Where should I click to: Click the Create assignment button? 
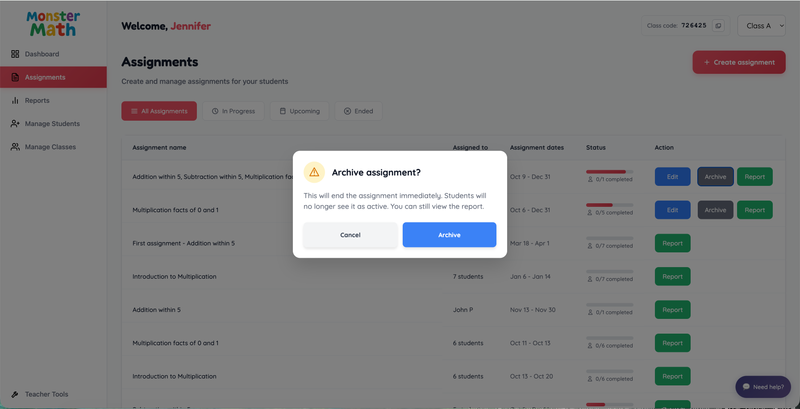[739, 62]
